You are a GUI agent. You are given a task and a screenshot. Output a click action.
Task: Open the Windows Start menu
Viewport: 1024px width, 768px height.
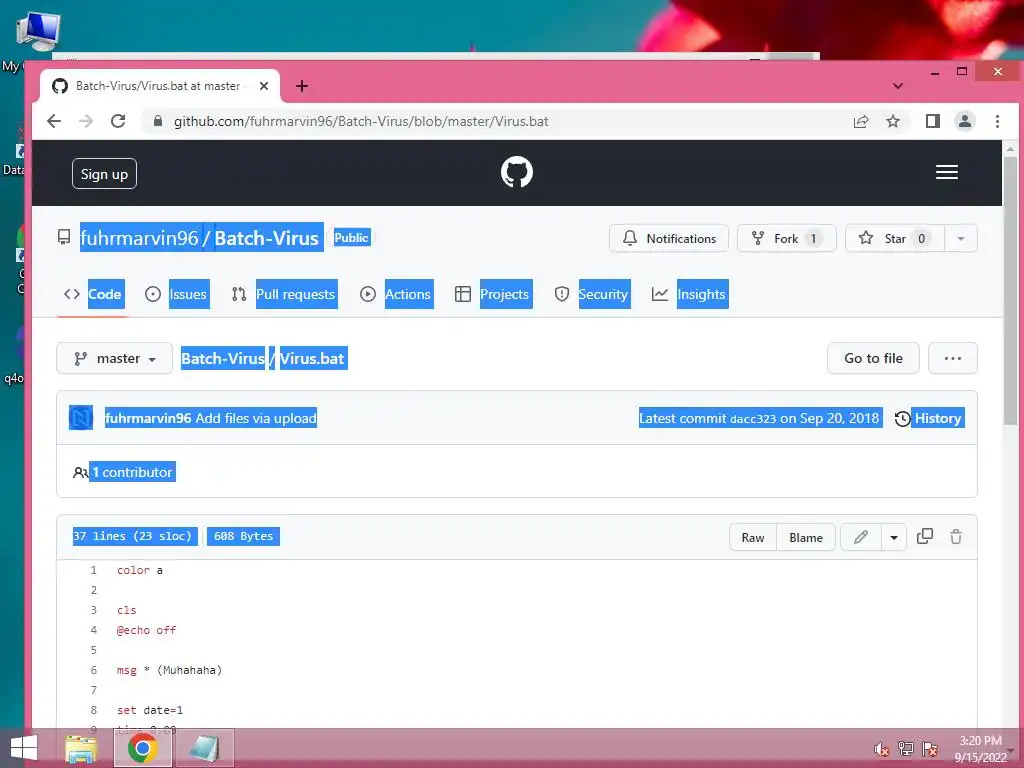point(24,748)
